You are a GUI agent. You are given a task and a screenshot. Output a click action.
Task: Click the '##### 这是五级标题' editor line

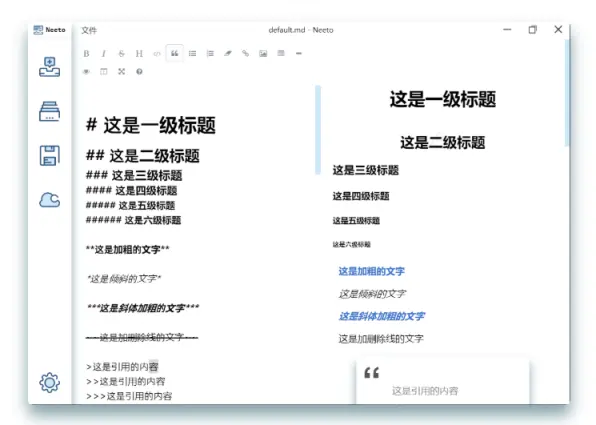pos(130,206)
